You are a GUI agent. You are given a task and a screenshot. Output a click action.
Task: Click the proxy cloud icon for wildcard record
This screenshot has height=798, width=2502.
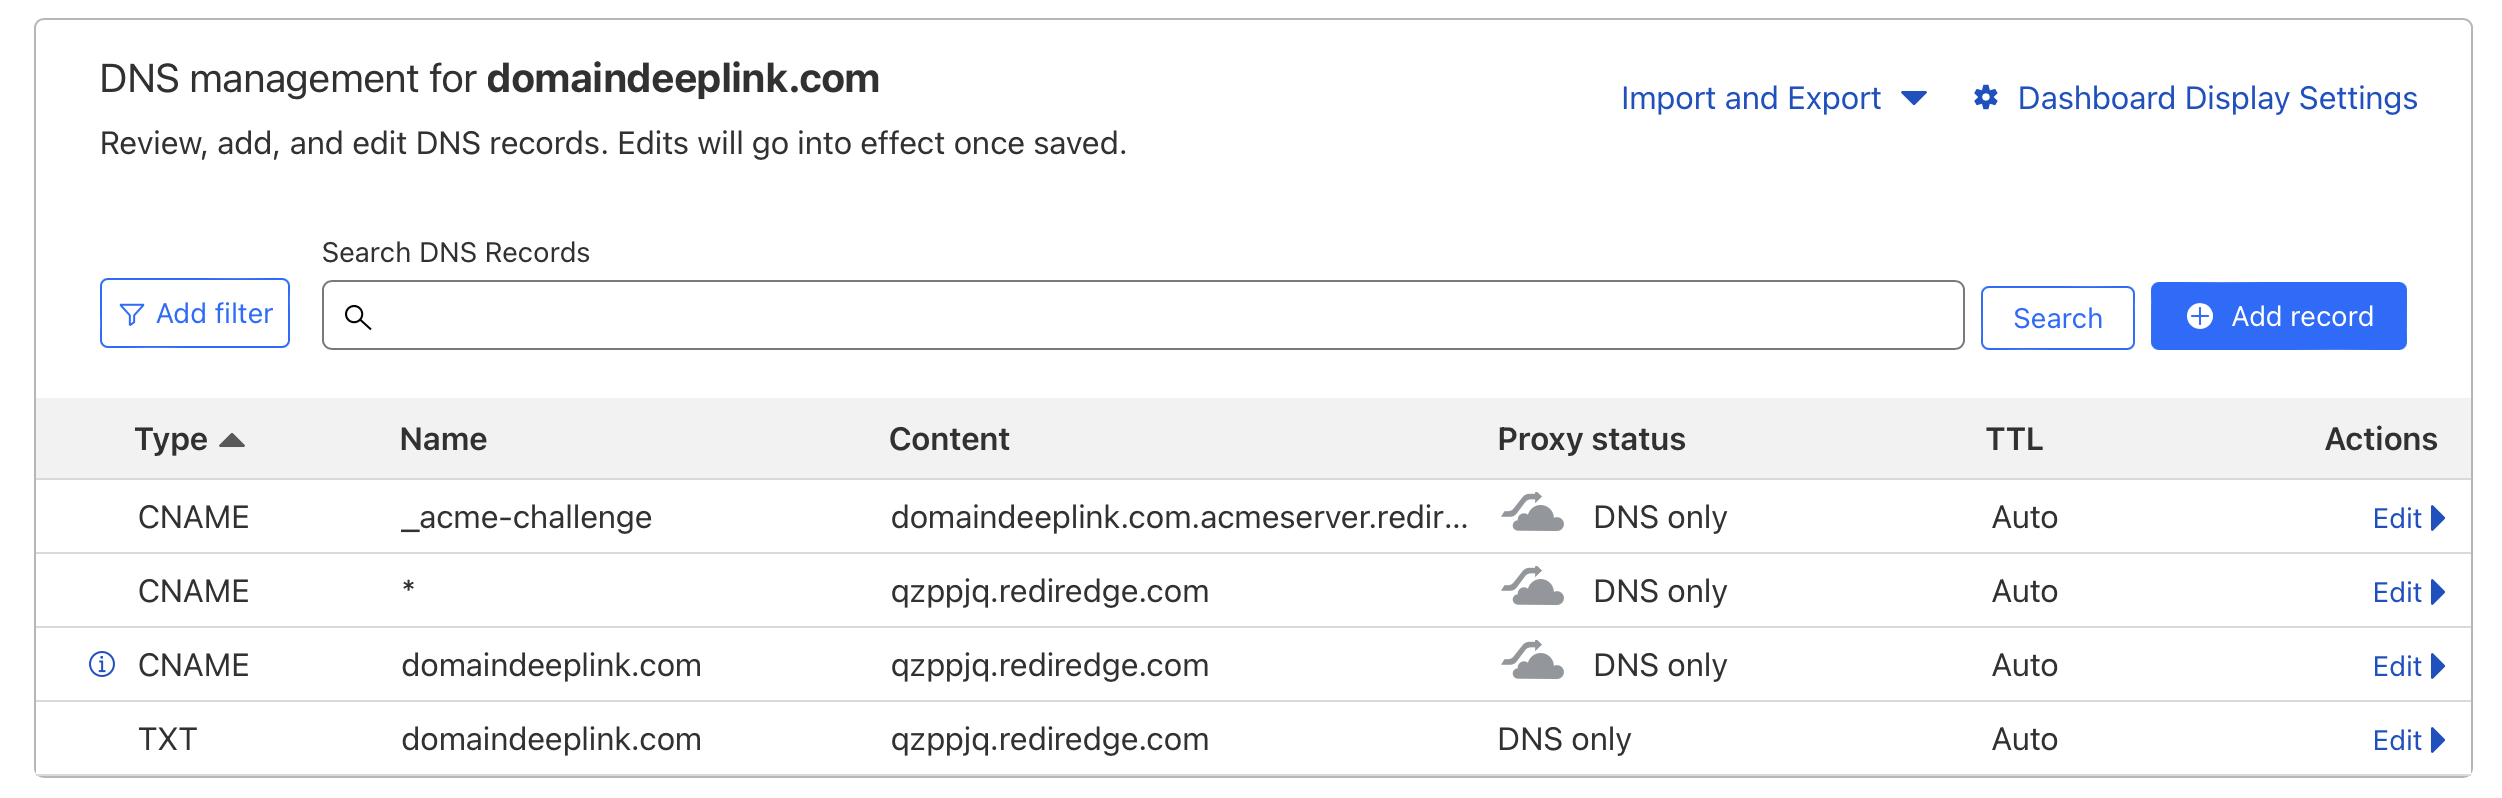coord(1533,587)
